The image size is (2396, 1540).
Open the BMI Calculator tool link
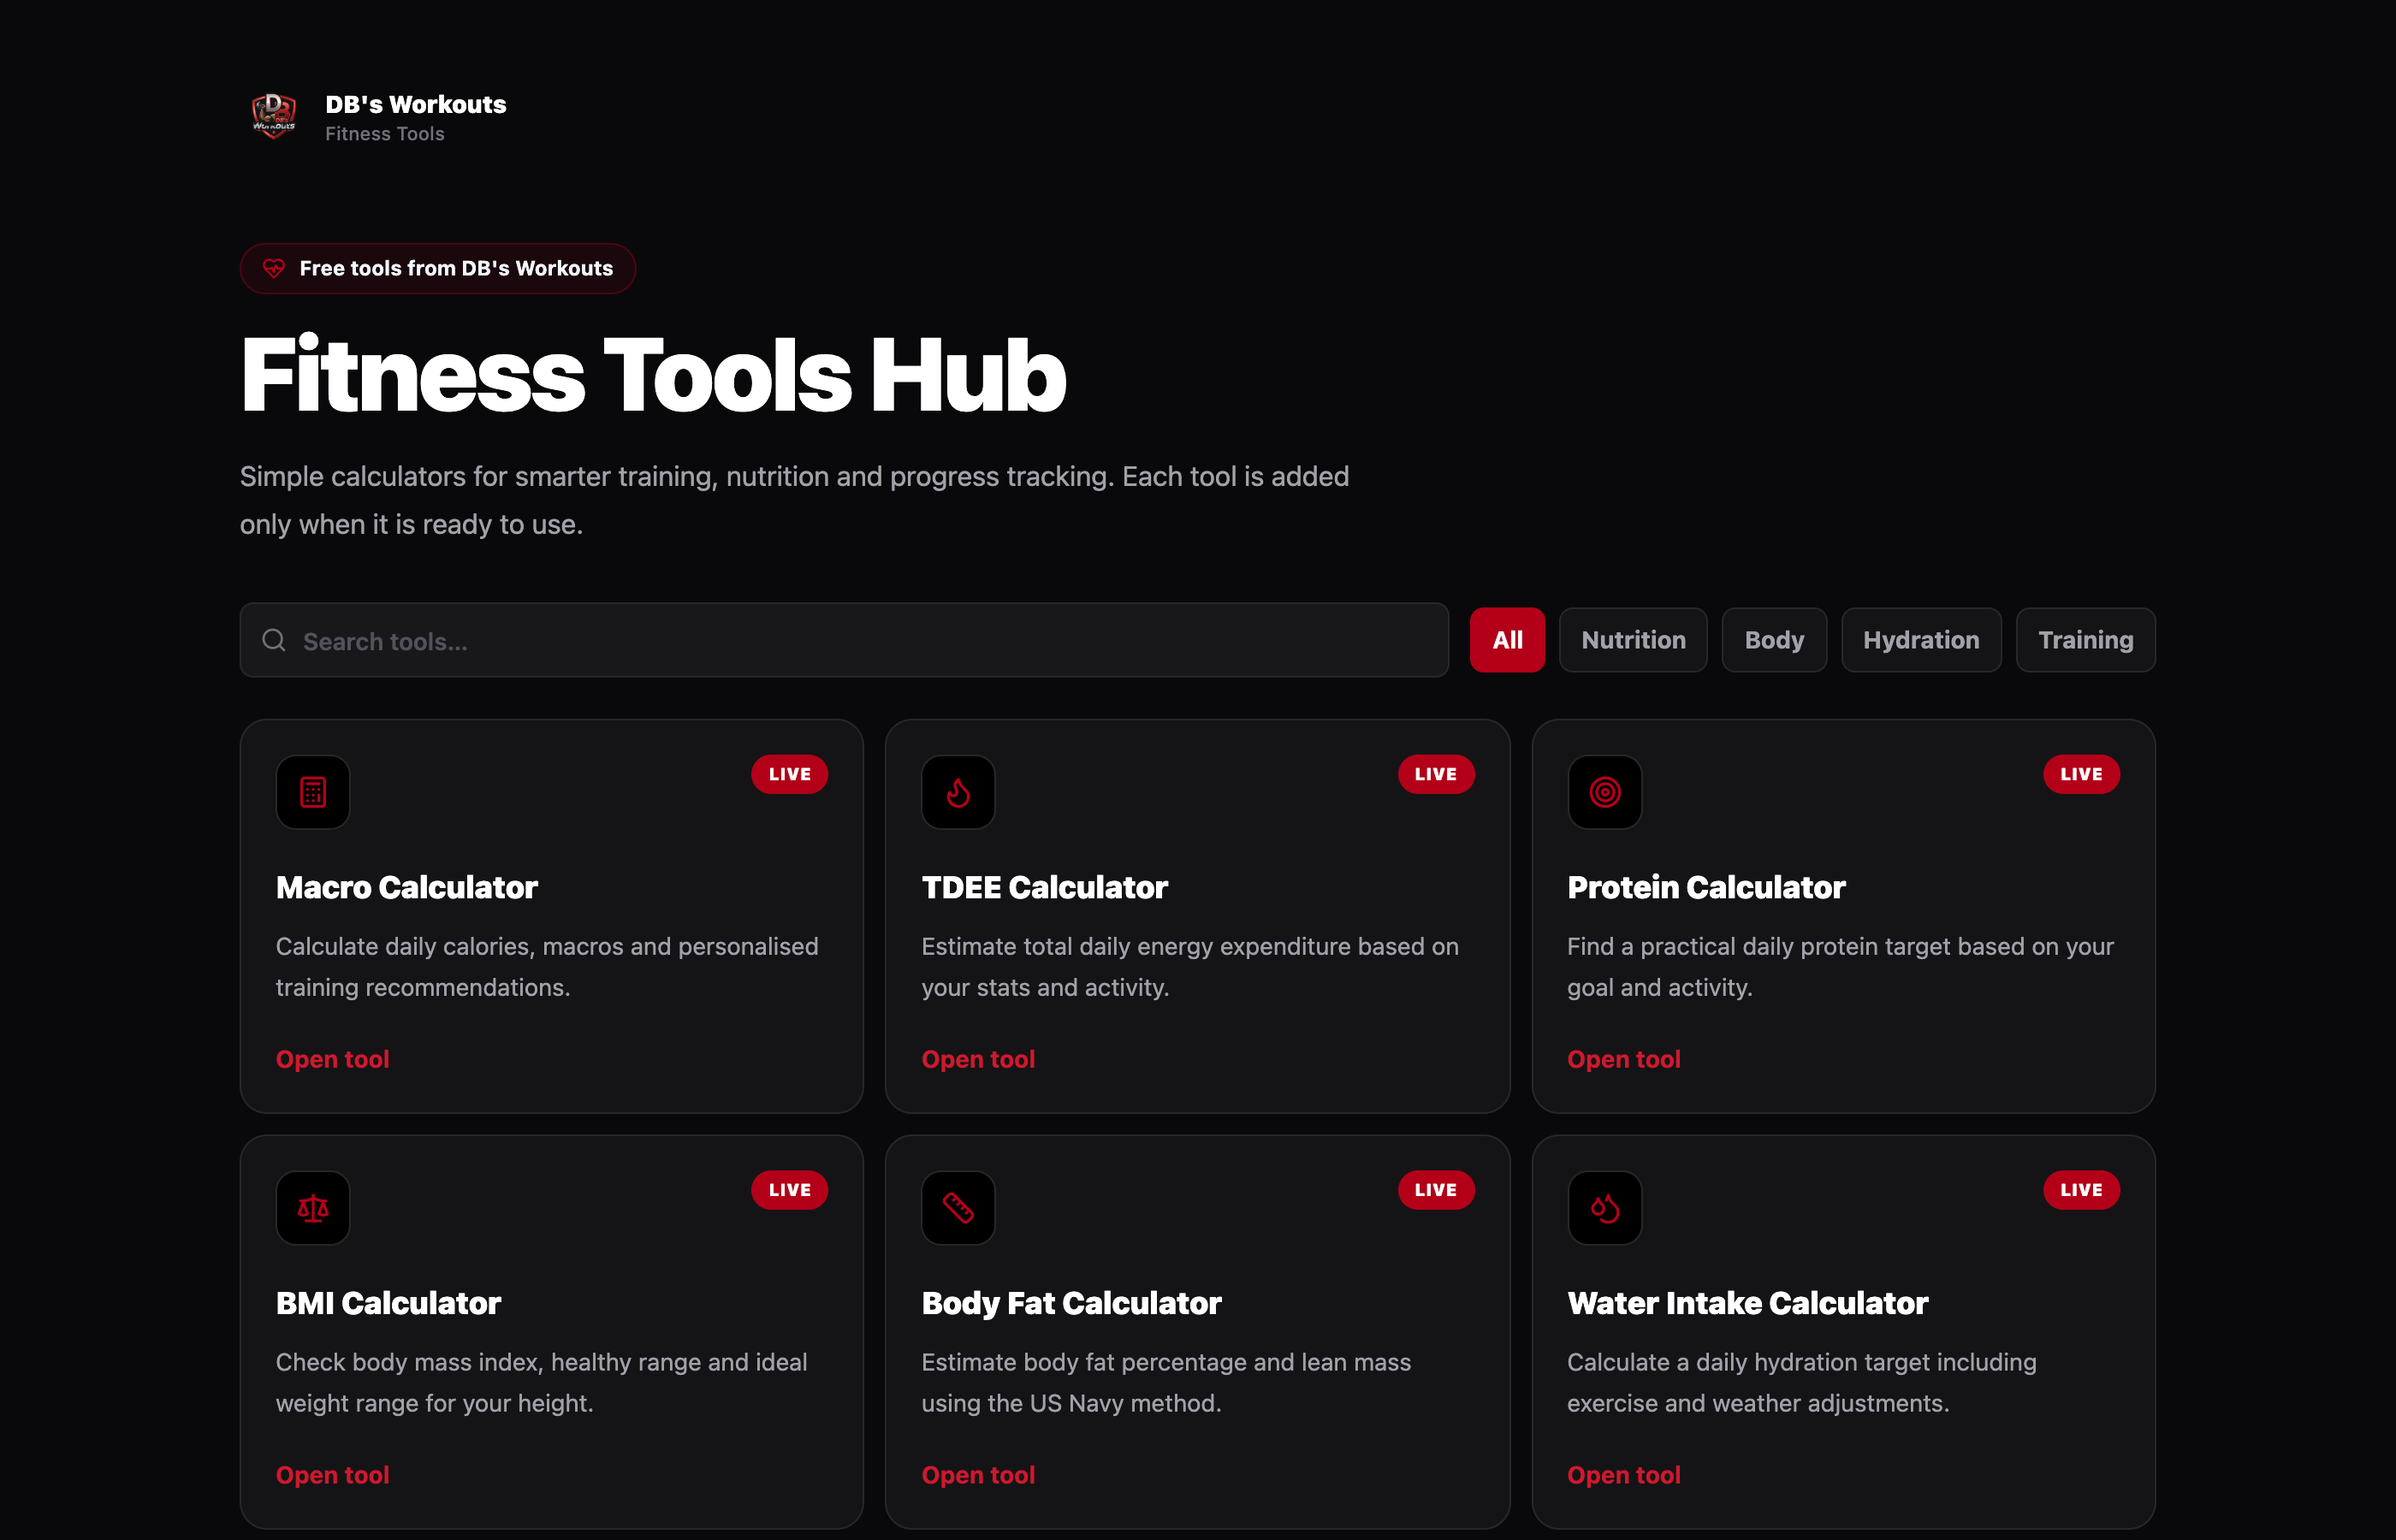[x=332, y=1475]
